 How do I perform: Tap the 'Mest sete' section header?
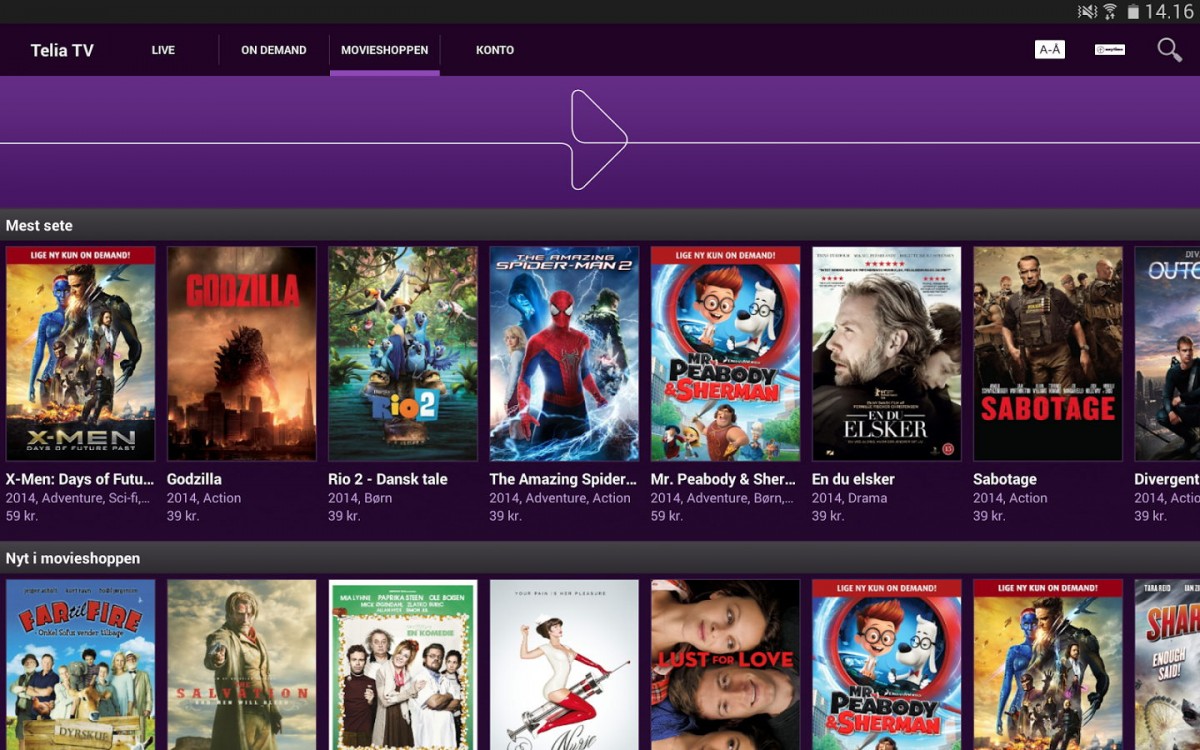[39, 226]
